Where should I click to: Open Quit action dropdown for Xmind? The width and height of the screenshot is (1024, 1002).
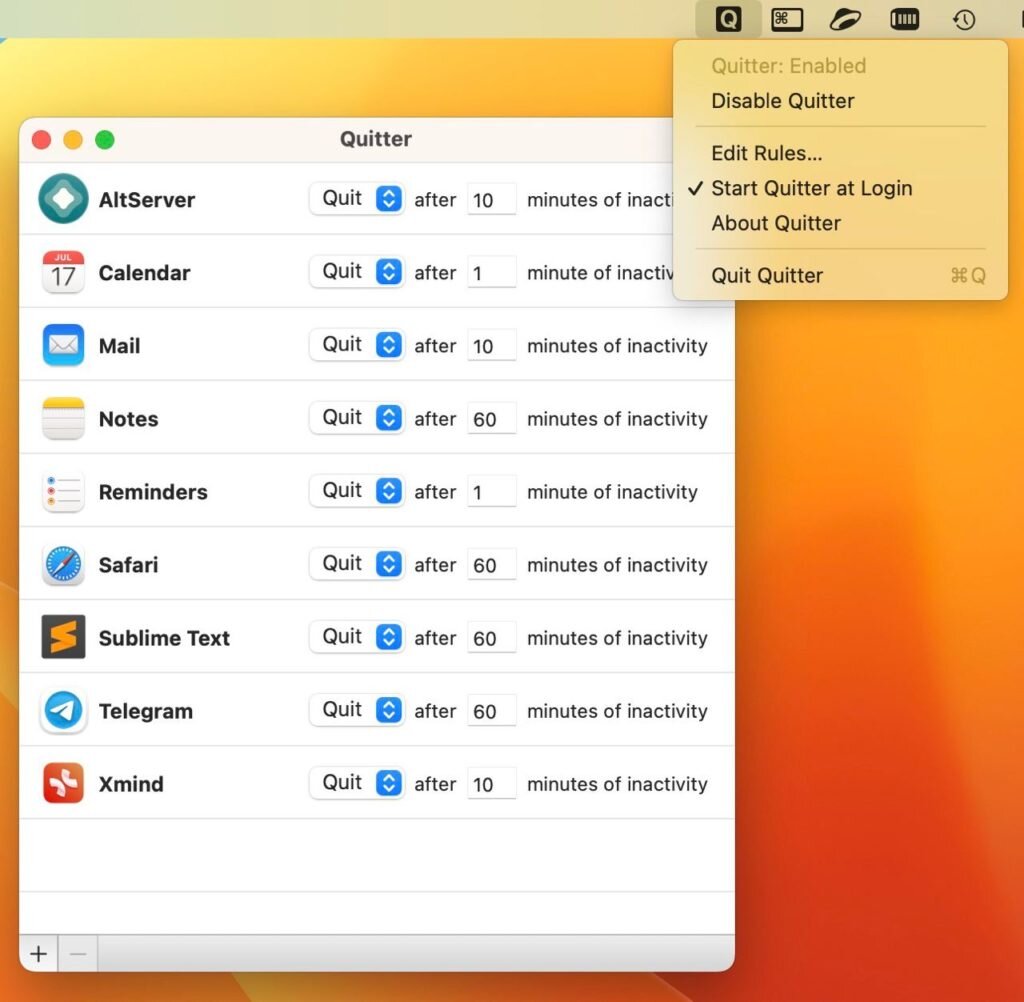click(x=357, y=783)
